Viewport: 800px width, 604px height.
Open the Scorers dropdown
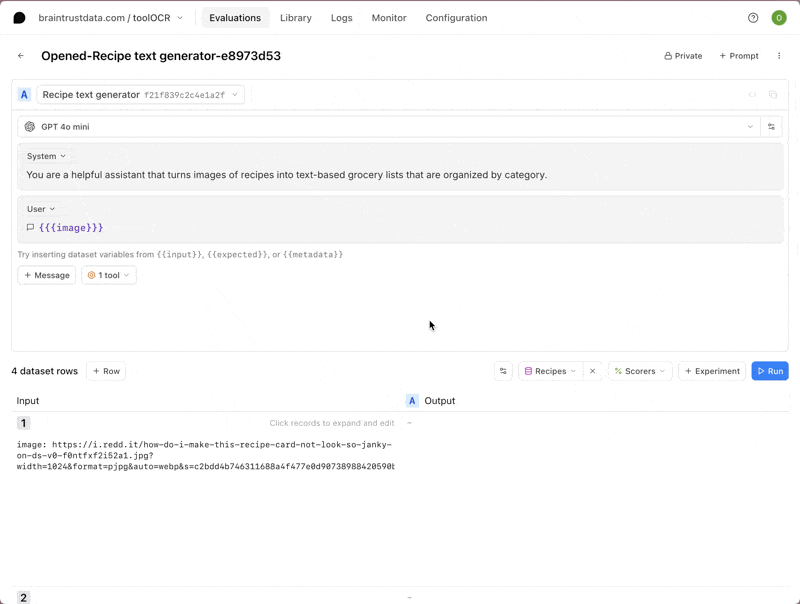pos(639,371)
